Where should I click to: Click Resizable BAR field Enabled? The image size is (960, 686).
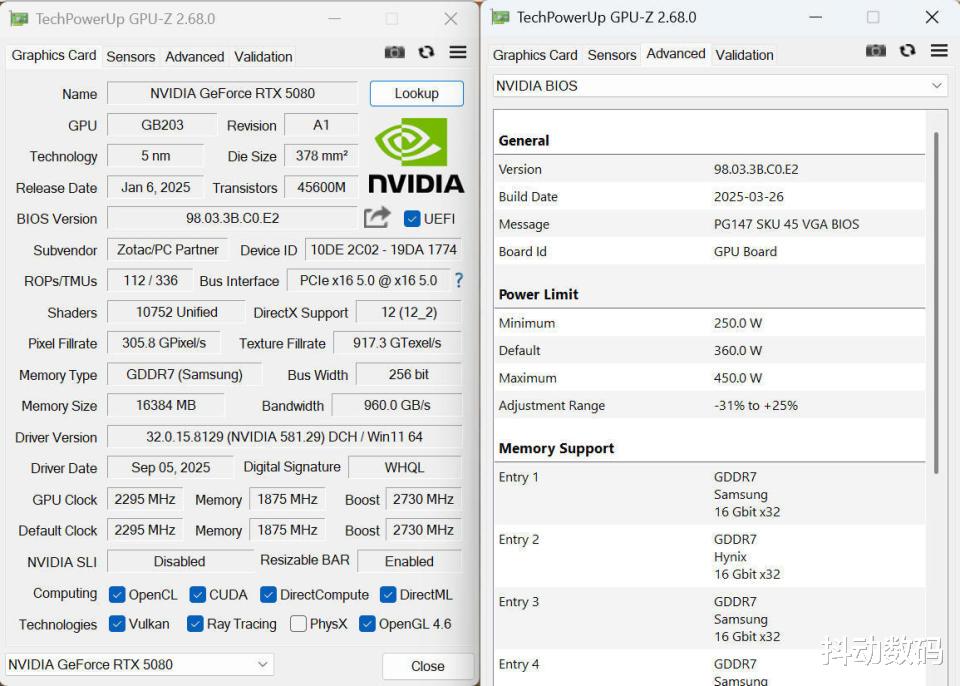[409, 561]
